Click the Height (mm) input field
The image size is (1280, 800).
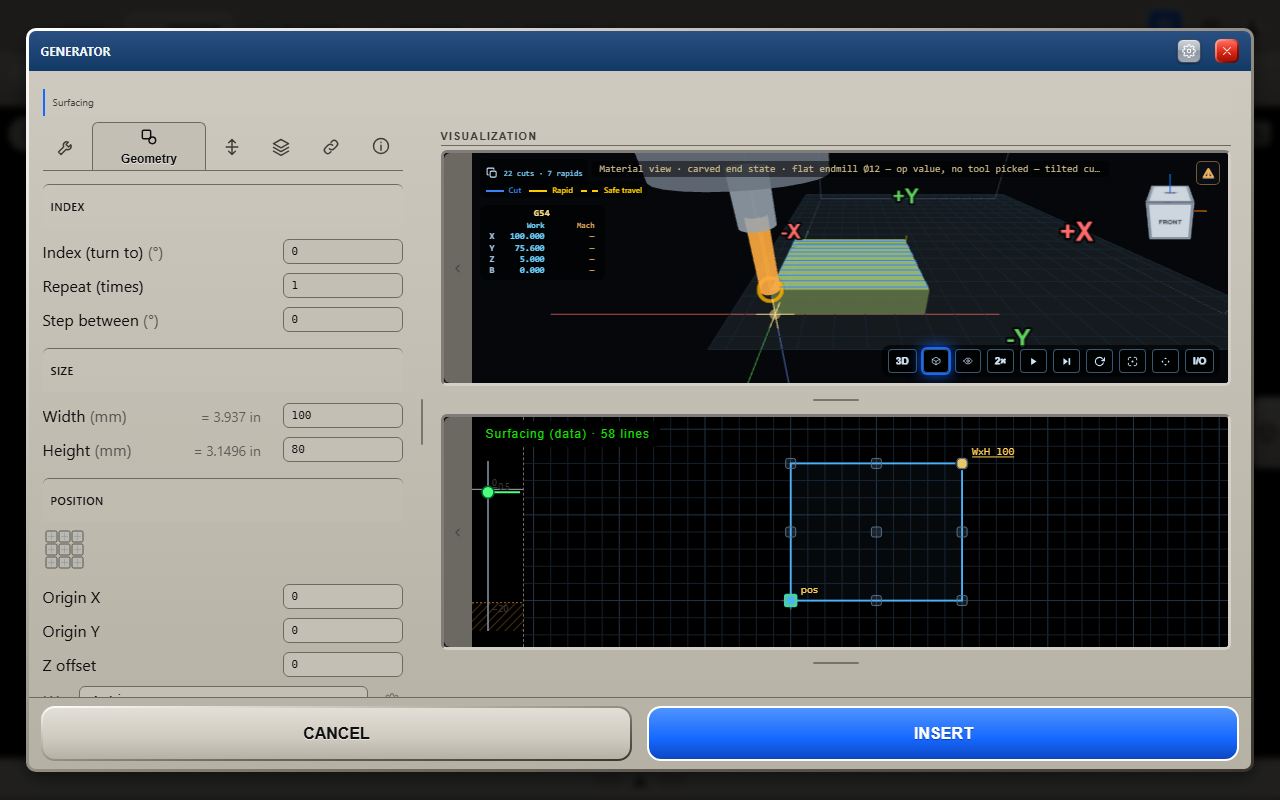(x=343, y=450)
